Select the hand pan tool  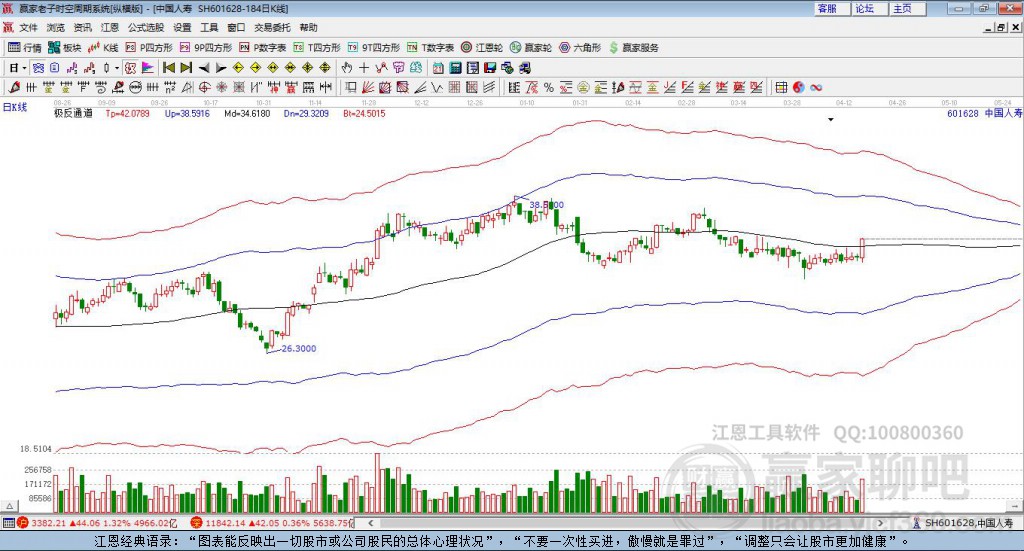pos(347,68)
